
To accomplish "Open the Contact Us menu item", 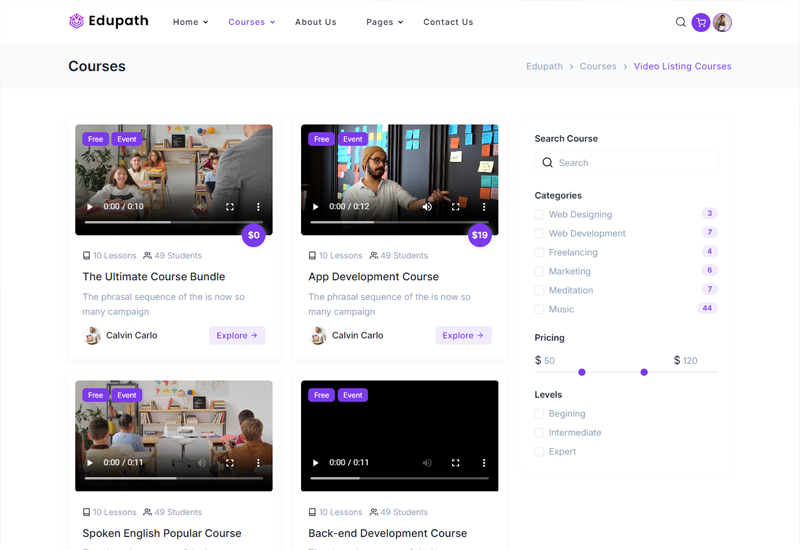I will pos(448,22).
